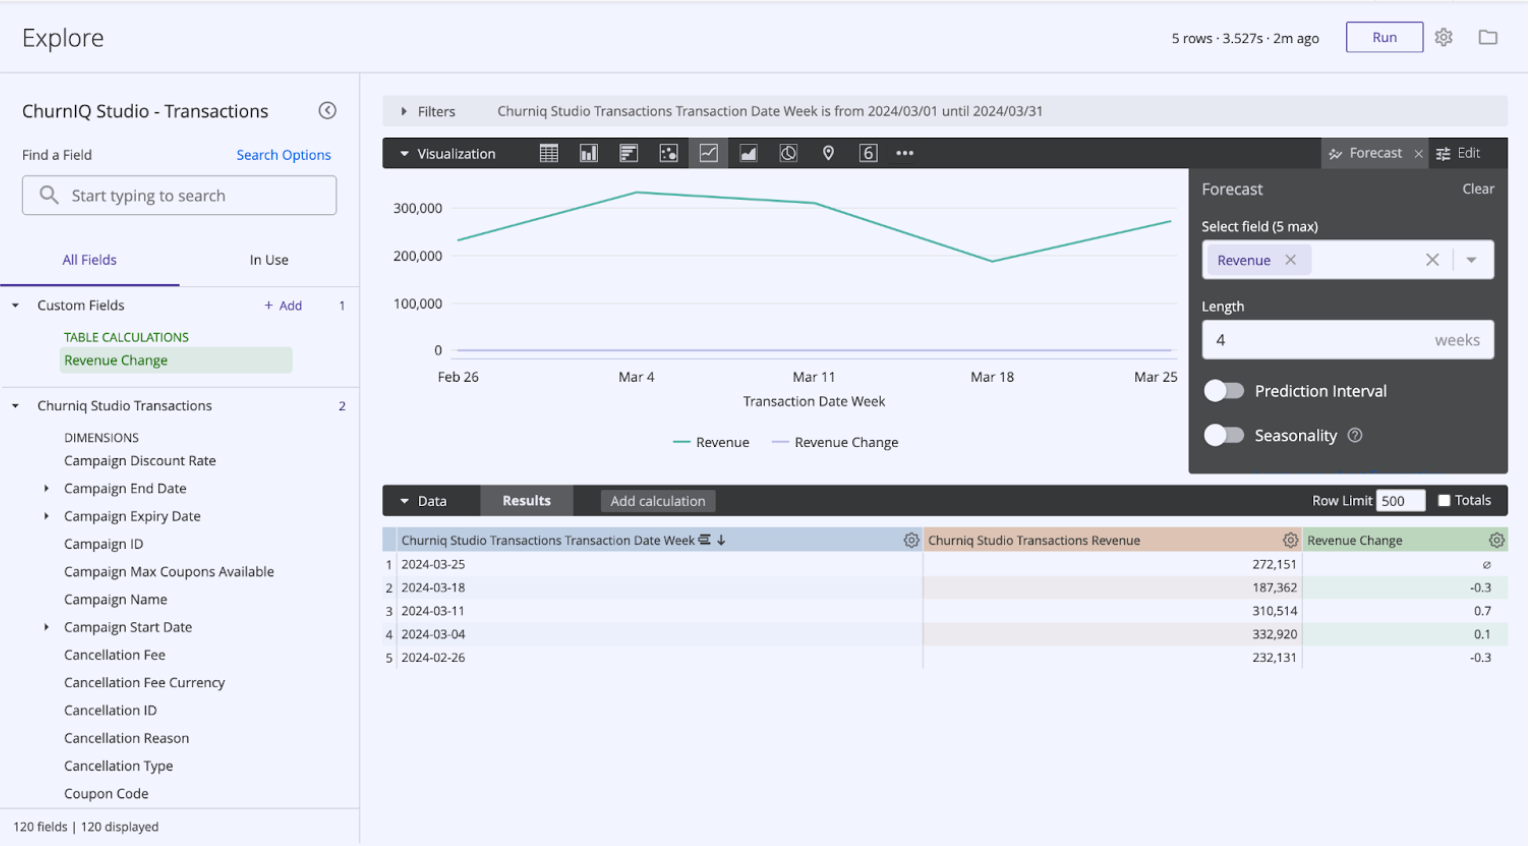Expand the Campaign Expiry Date dimension
The height and width of the screenshot is (846, 1530).
pos(46,517)
